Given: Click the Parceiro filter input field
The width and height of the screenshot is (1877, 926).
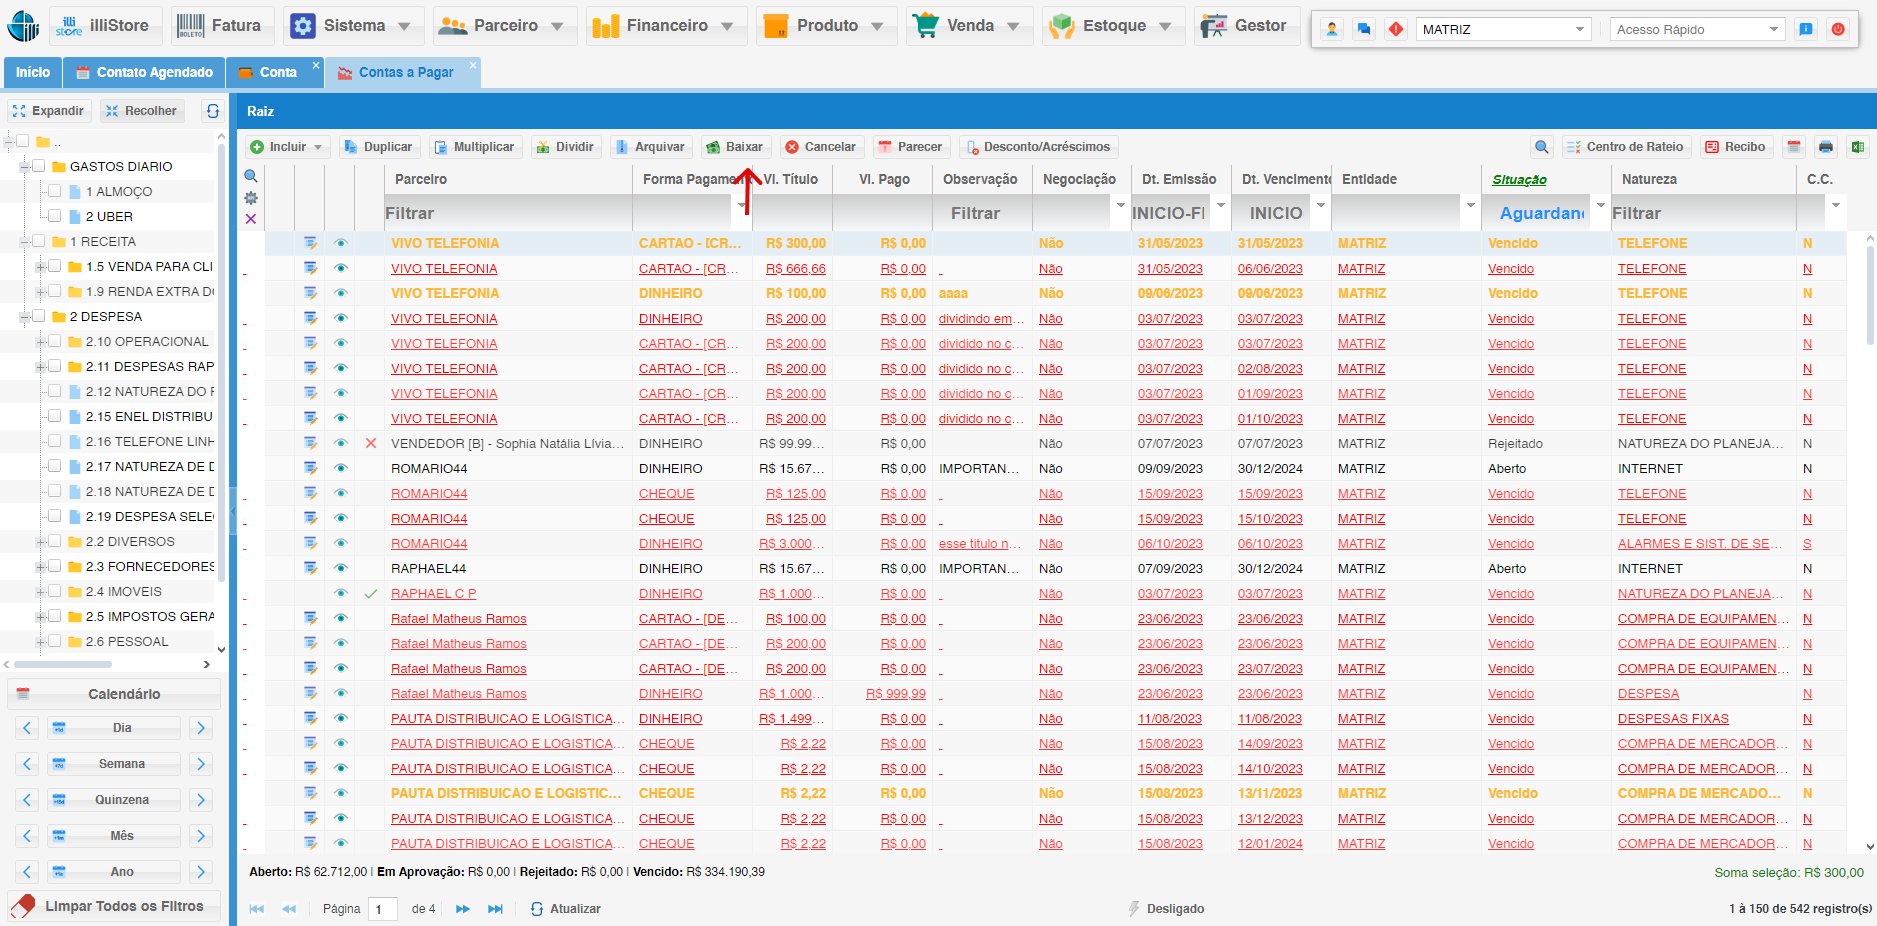Looking at the screenshot, I should pyautogui.click(x=507, y=213).
